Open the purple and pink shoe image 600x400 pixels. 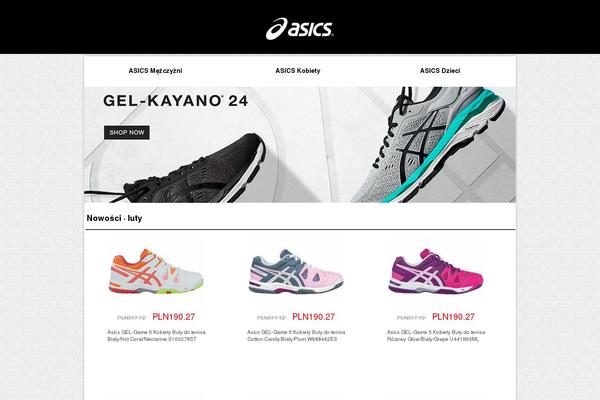click(436, 271)
